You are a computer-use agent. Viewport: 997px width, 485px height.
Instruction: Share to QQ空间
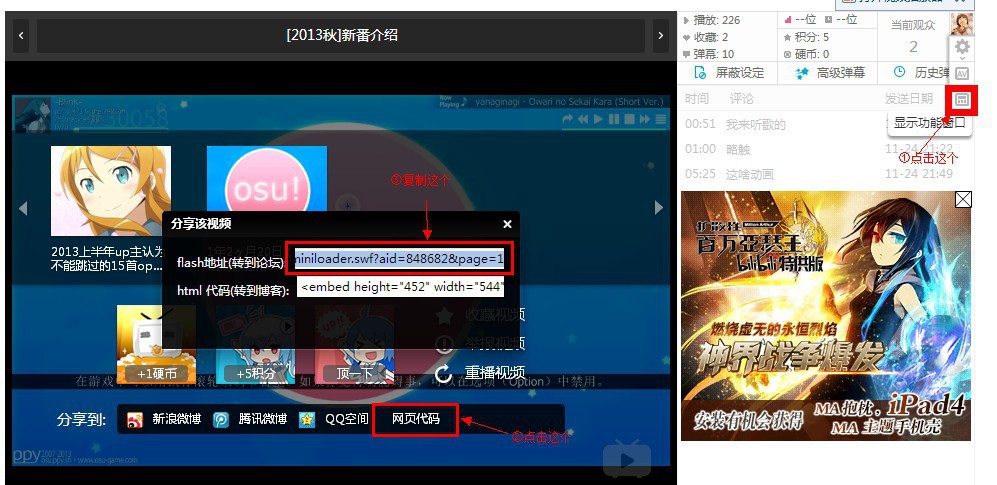pyautogui.click(x=334, y=419)
